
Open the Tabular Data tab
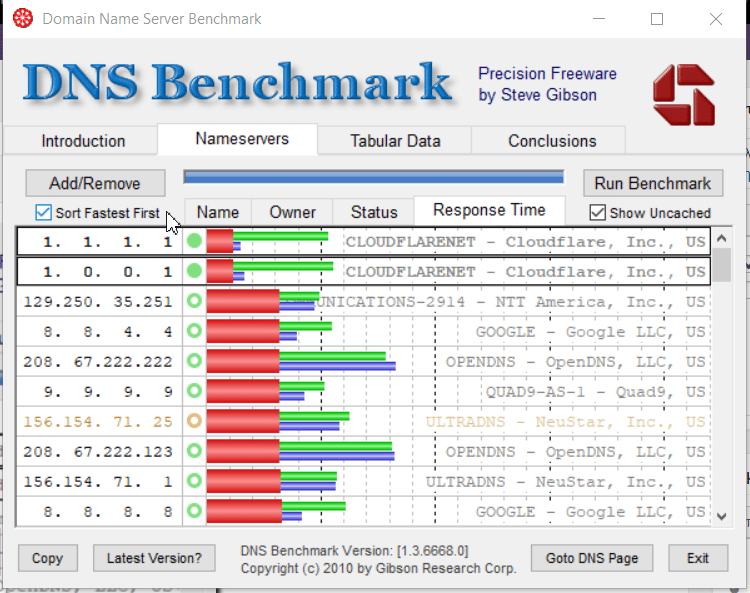pos(395,141)
